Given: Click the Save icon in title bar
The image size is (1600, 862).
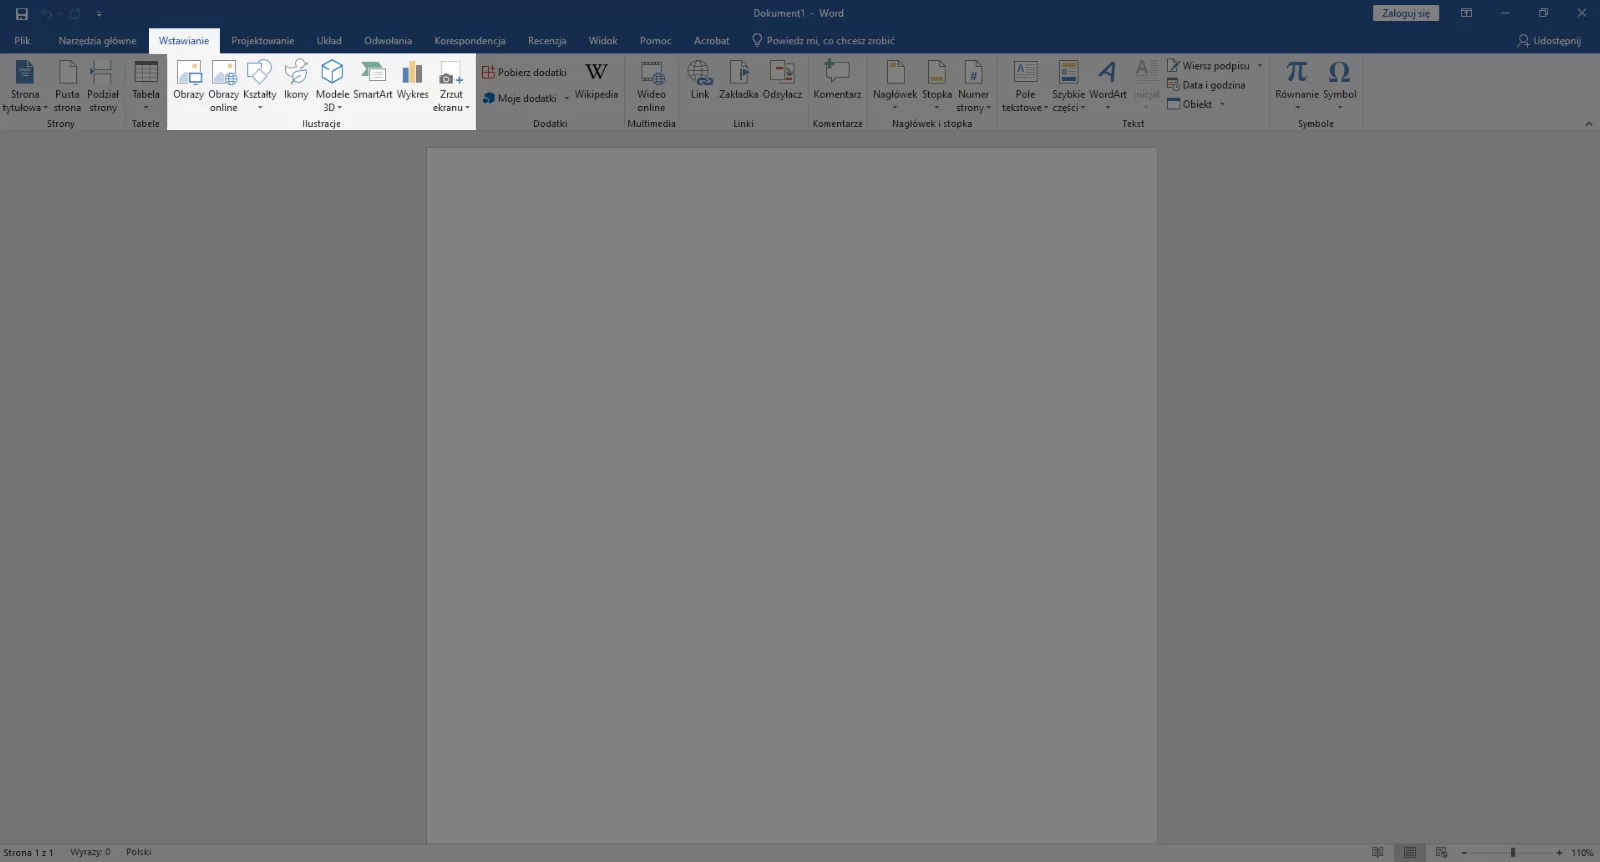Looking at the screenshot, I should coord(22,14).
